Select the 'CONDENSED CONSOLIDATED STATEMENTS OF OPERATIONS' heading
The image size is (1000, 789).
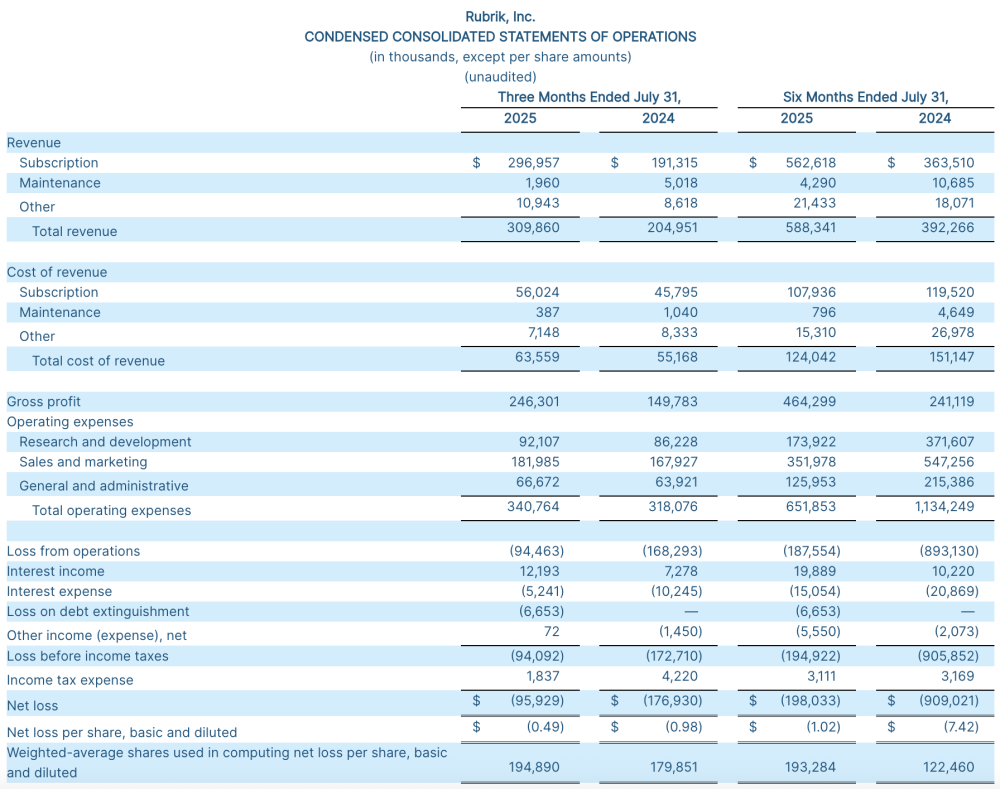[x=500, y=37]
